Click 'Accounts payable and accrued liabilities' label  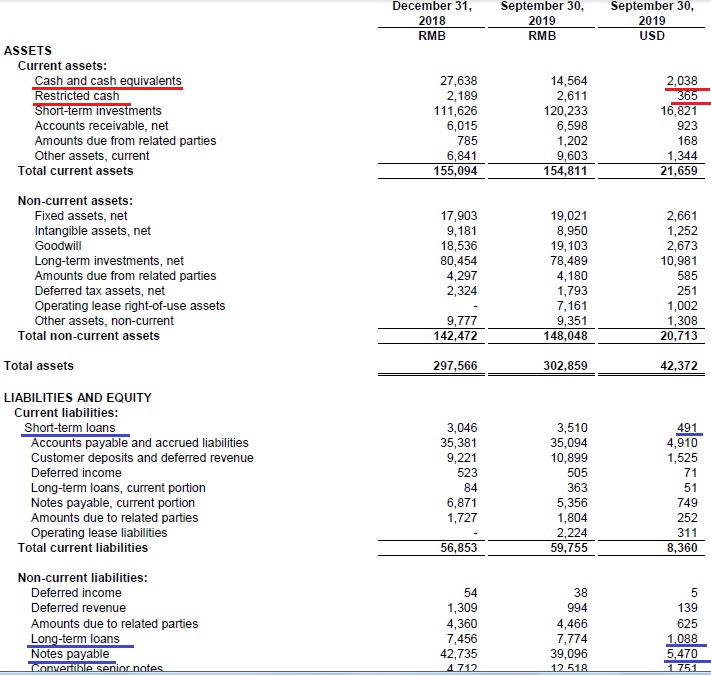click(140, 442)
